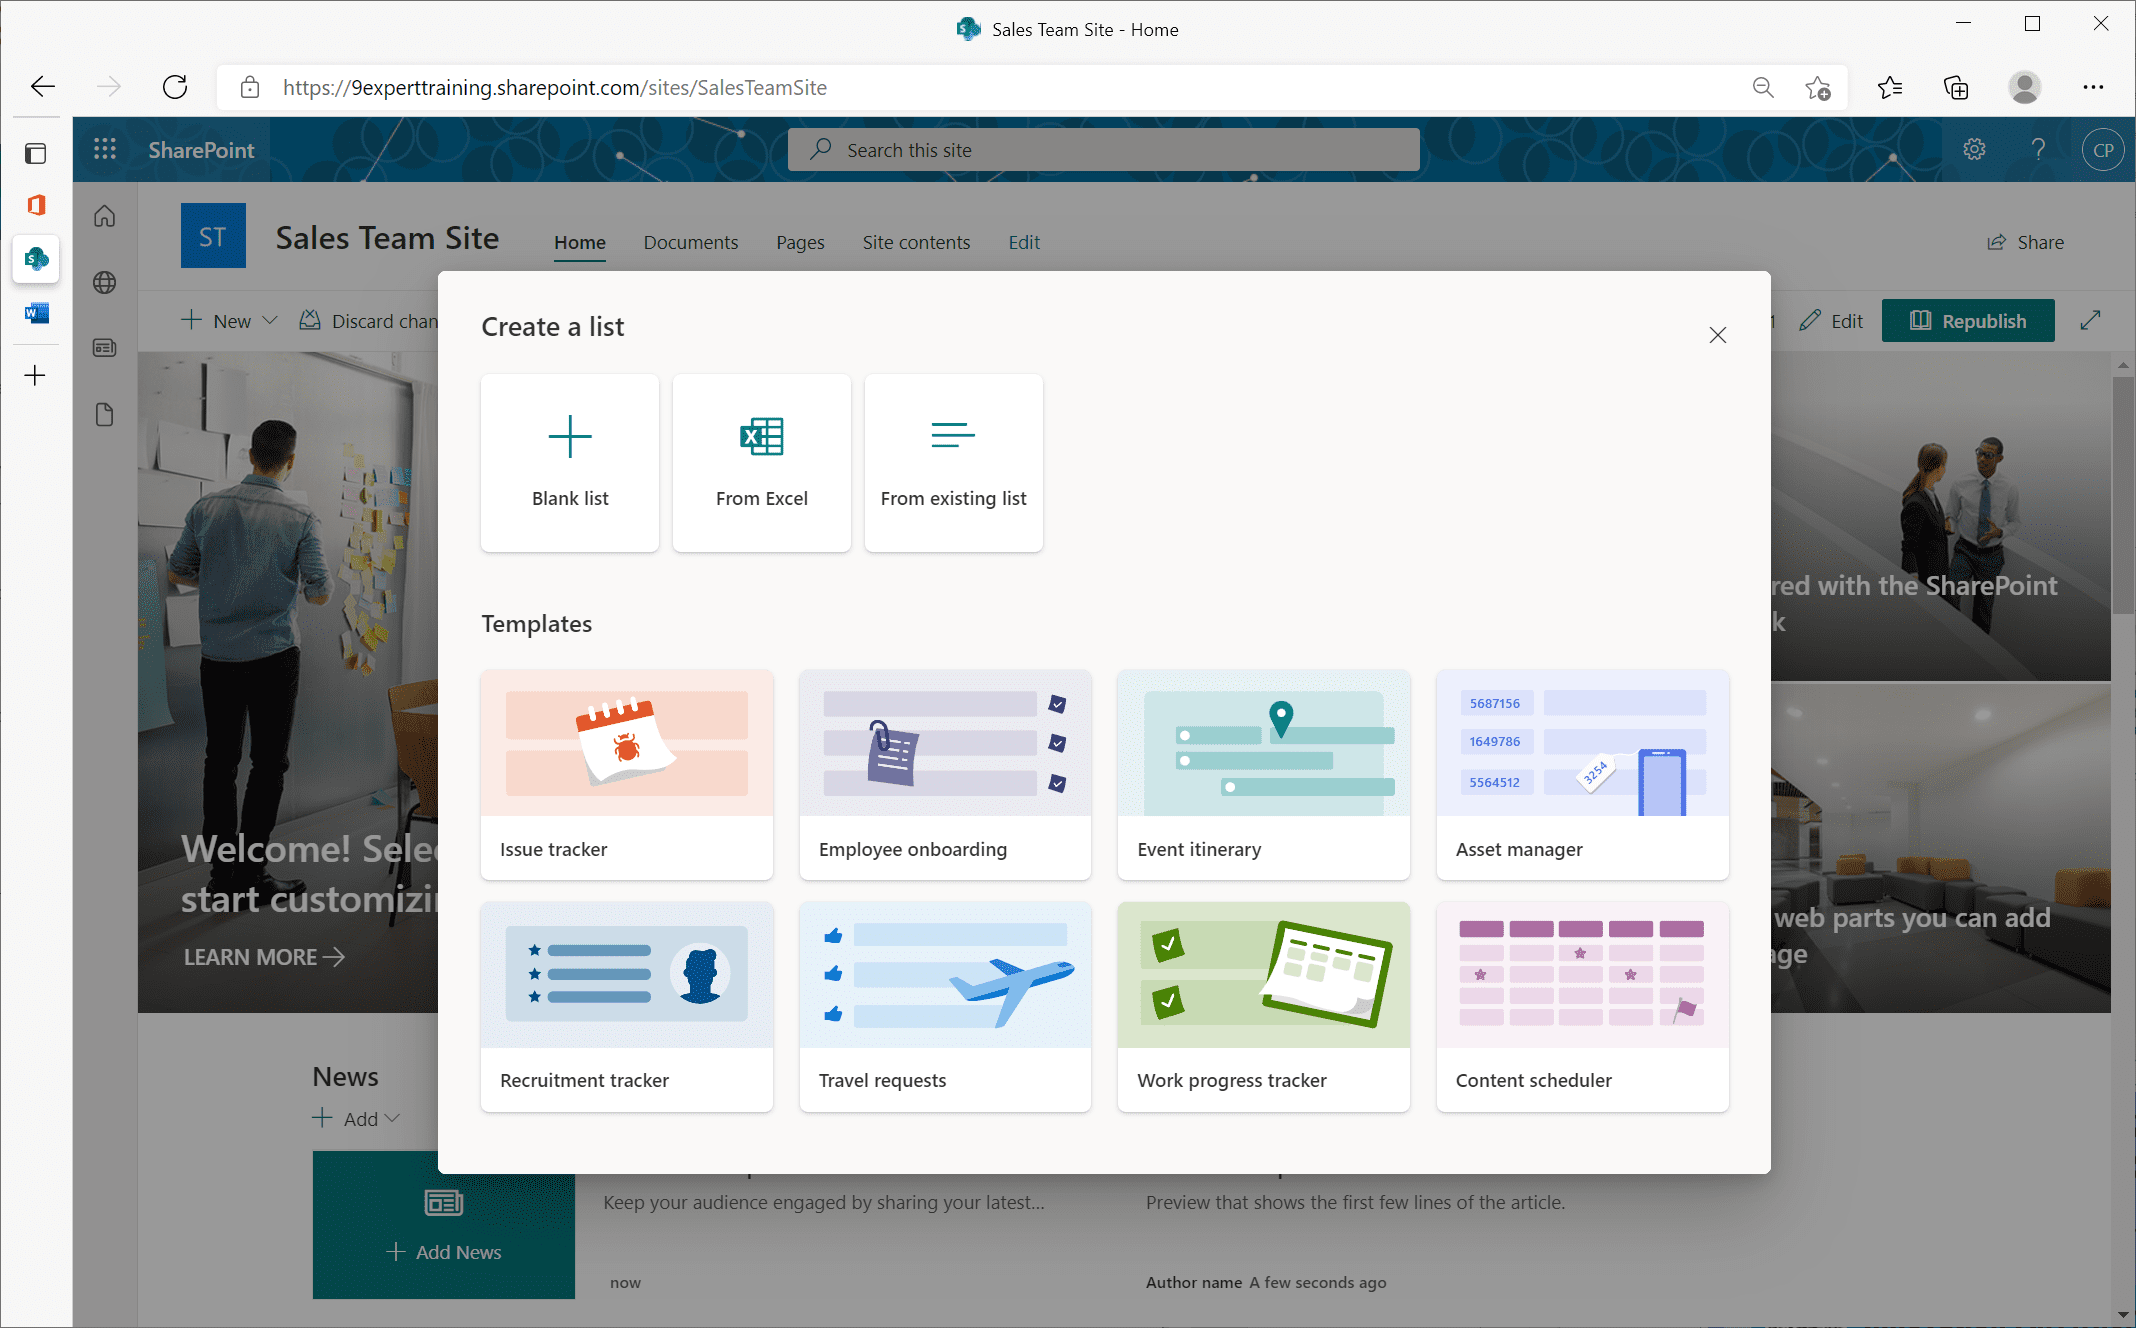Switch to the Pages tab

point(799,242)
